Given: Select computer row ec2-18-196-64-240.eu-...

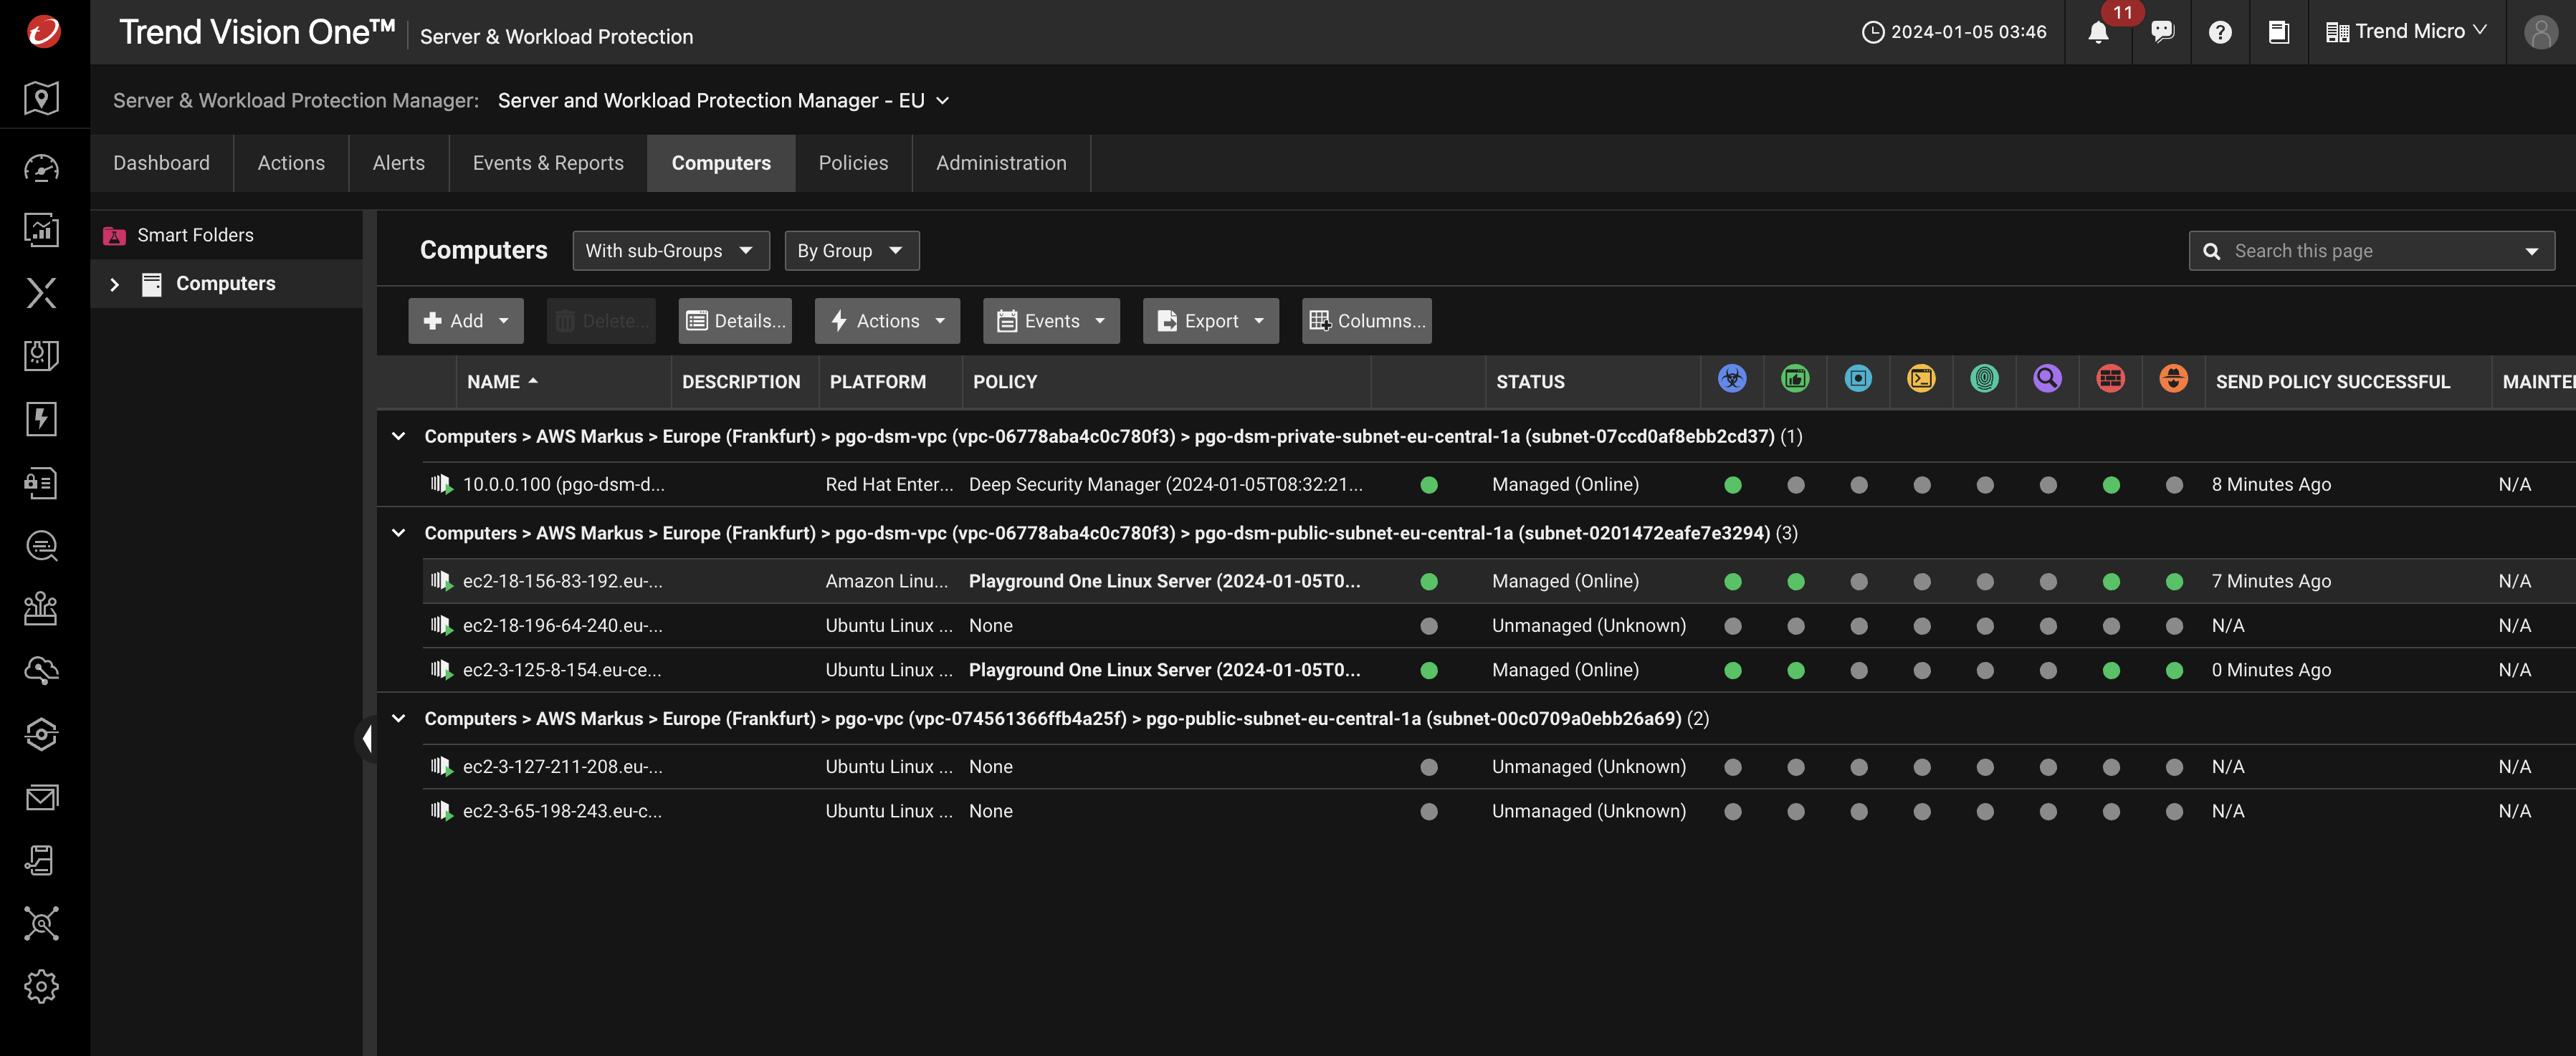Looking at the screenshot, I should (x=1498, y=625).
